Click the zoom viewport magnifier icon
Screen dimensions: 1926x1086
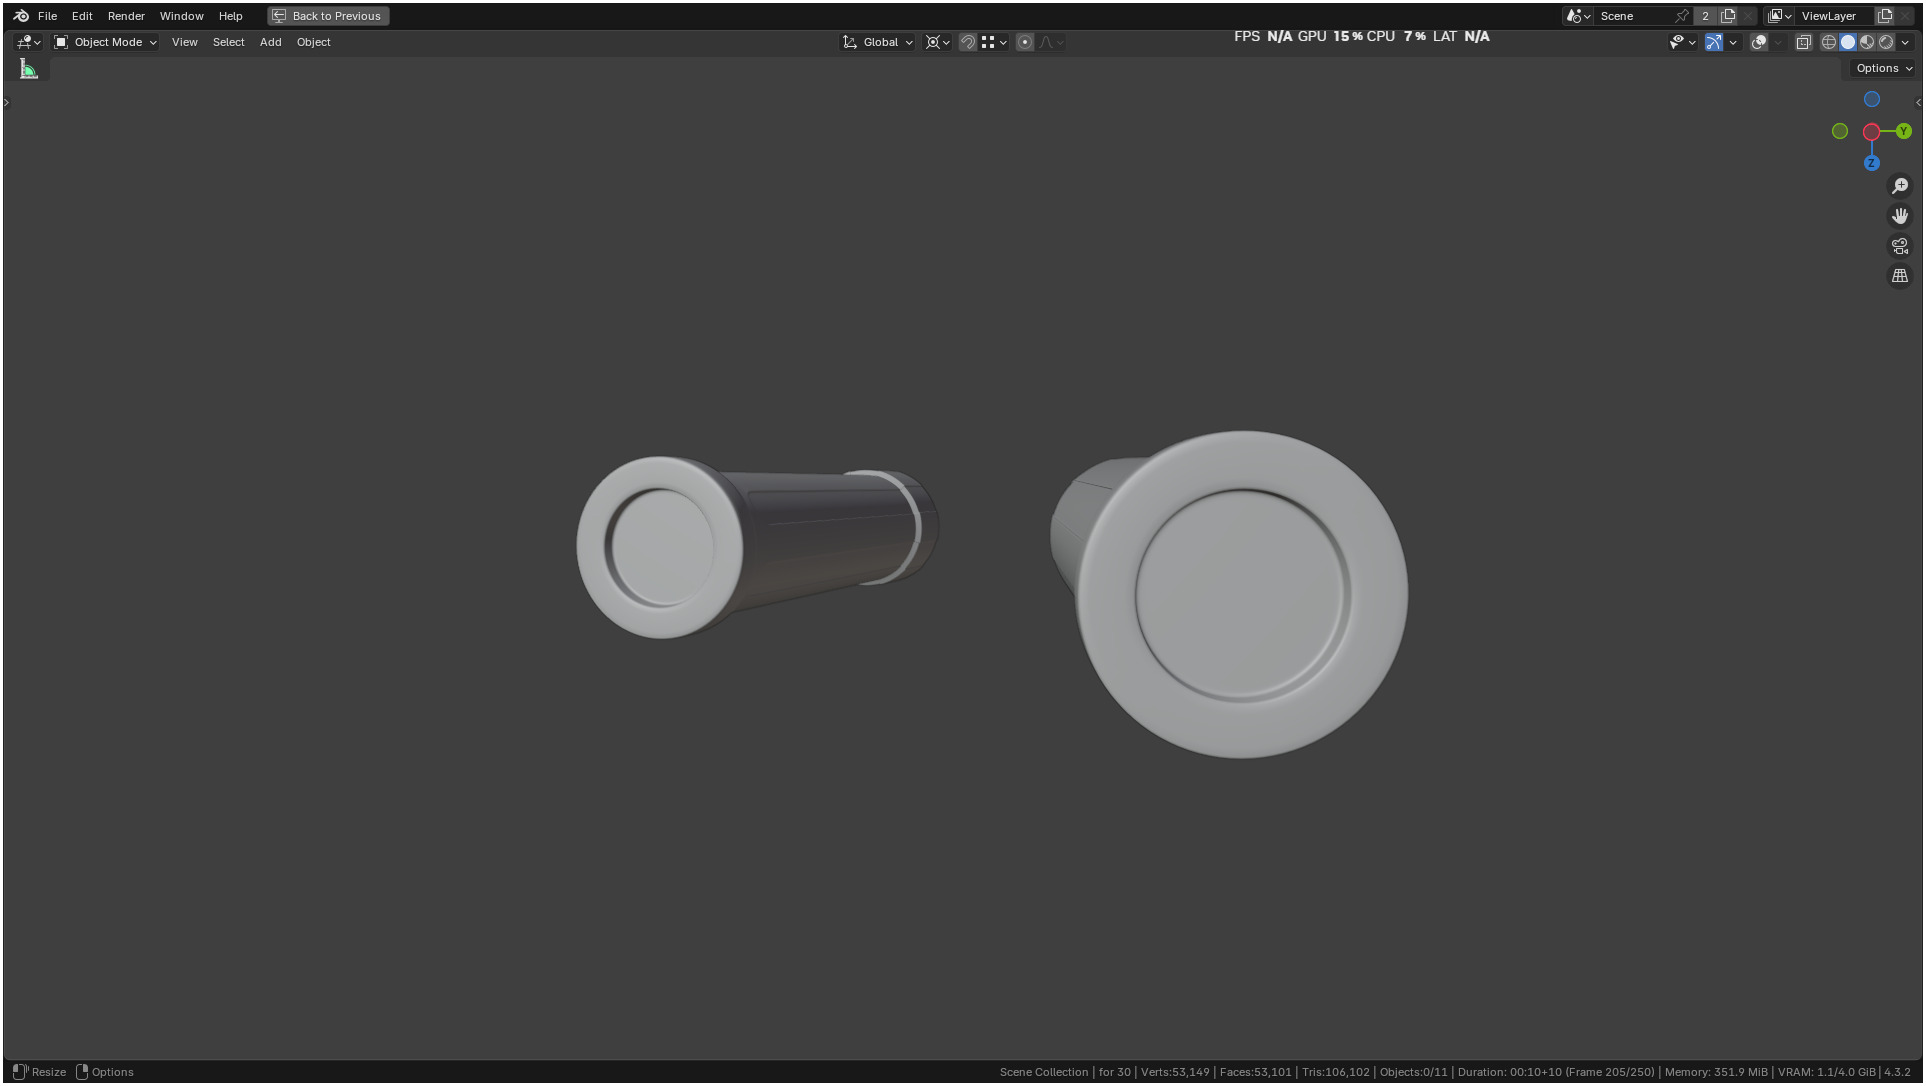click(x=1899, y=186)
